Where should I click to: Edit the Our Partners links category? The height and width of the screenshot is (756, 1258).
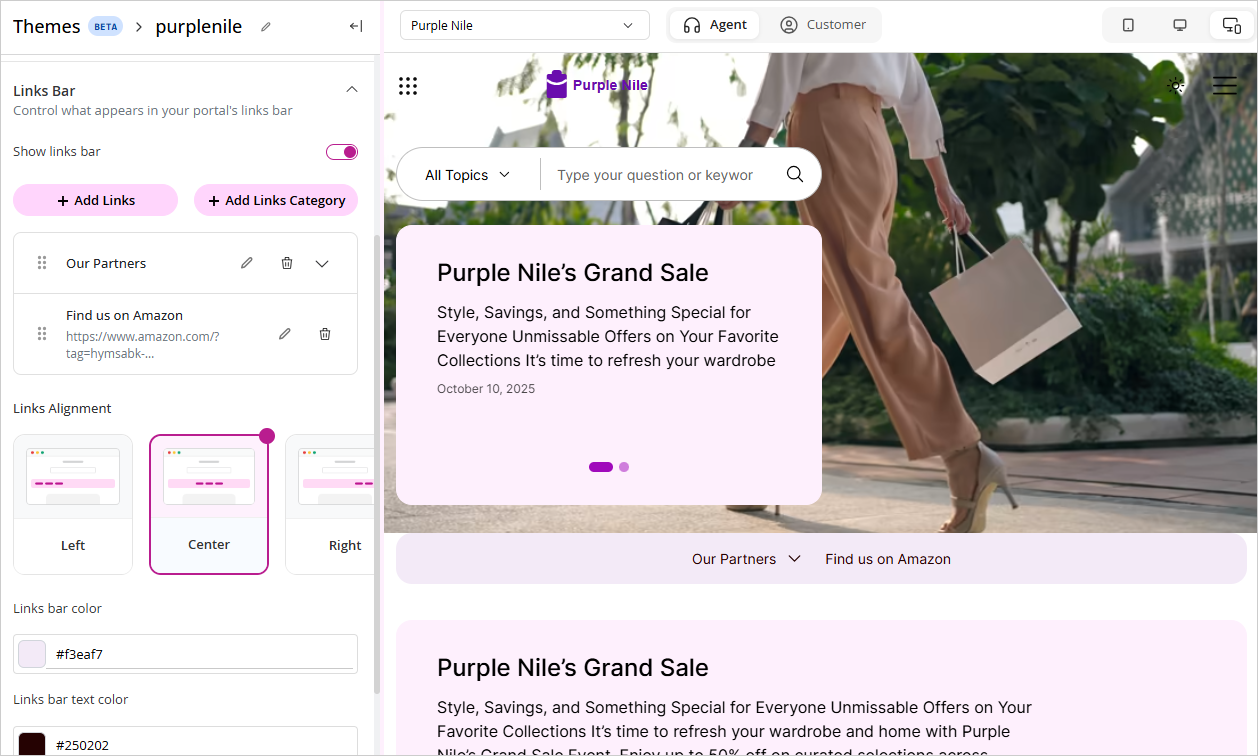(247, 263)
